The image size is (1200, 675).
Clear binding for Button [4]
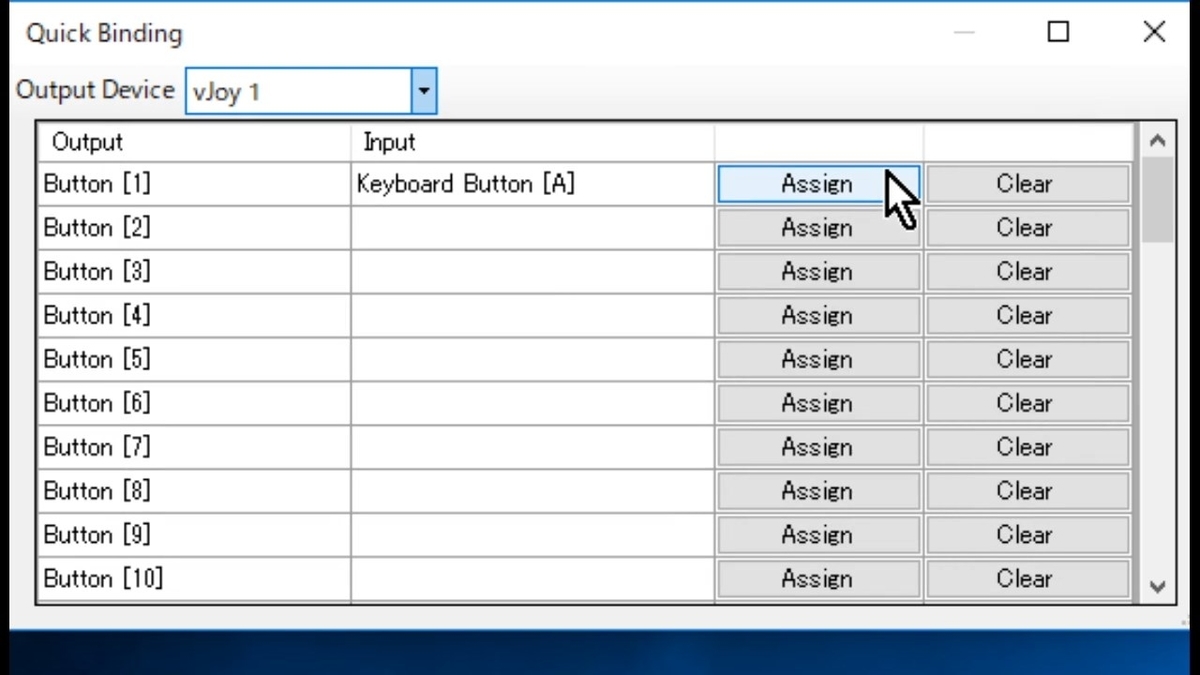1027,316
